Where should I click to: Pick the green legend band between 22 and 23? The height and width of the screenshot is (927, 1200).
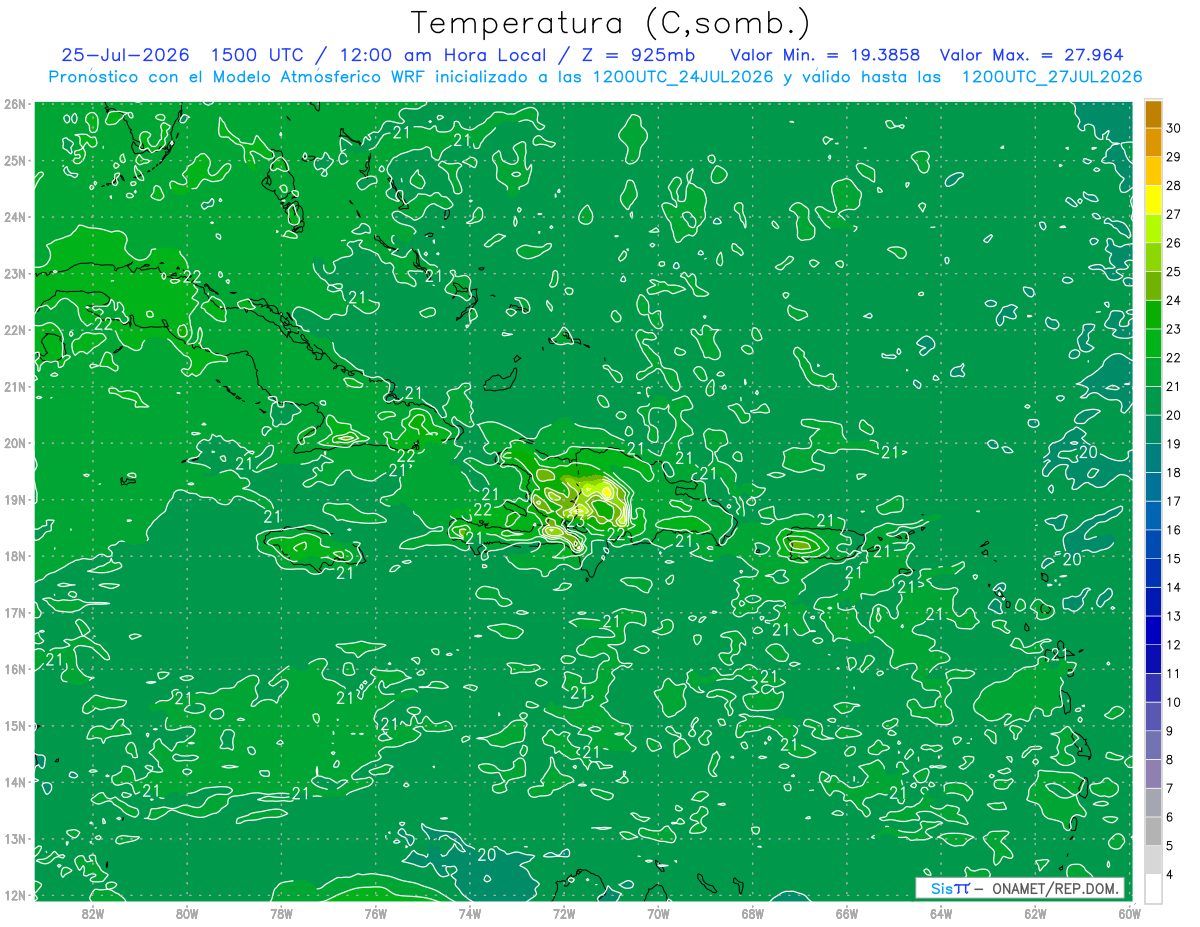pyautogui.click(x=1153, y=343)
